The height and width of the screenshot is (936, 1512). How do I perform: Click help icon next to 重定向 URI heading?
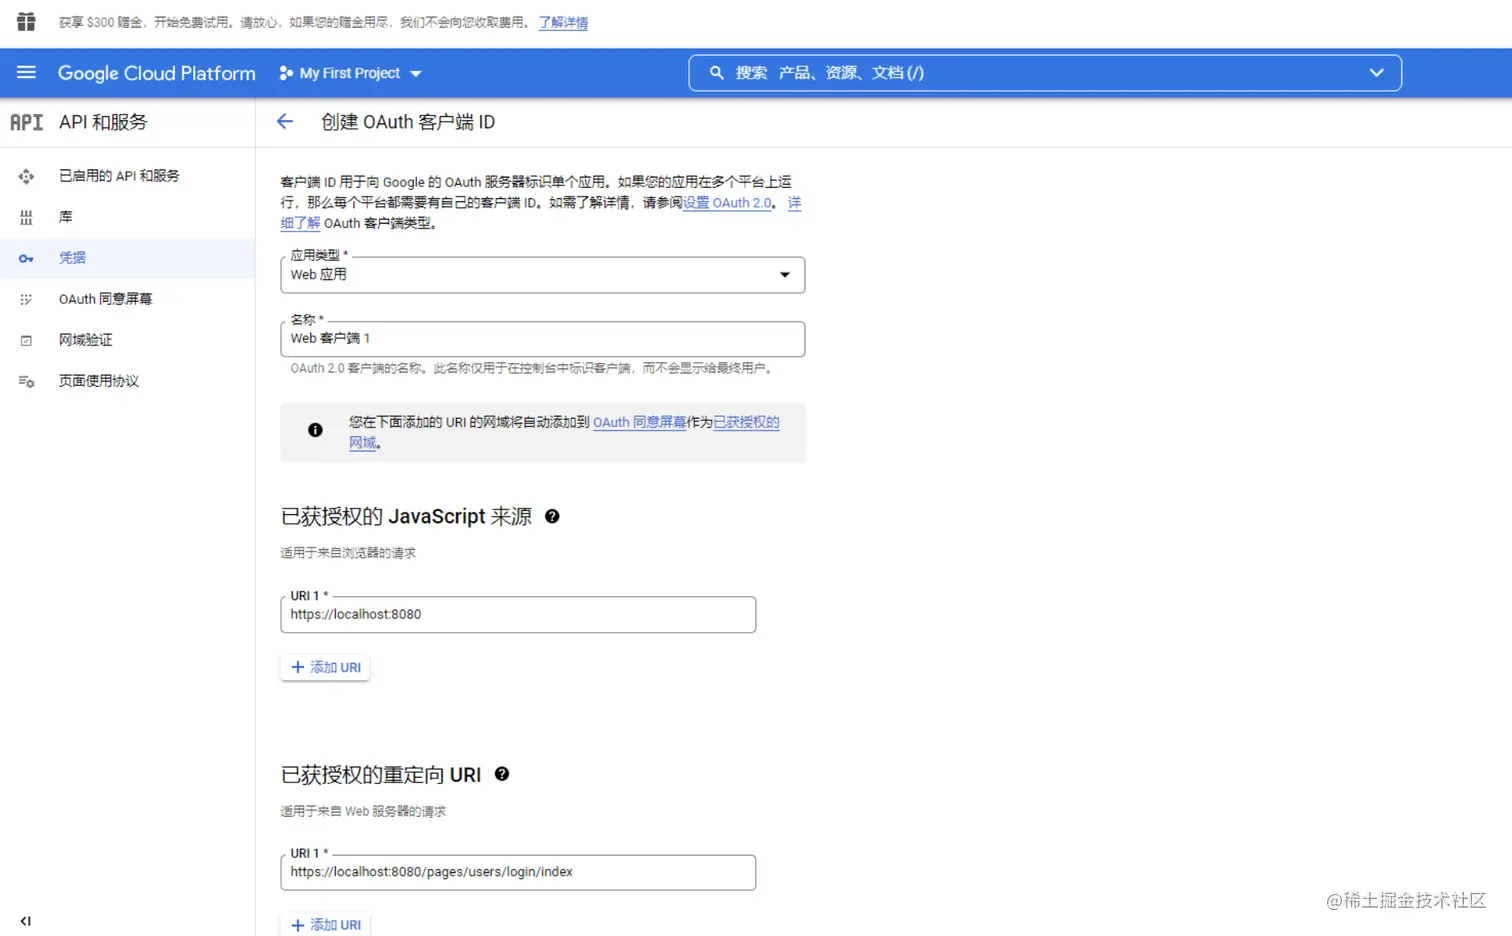pos(502,774)
